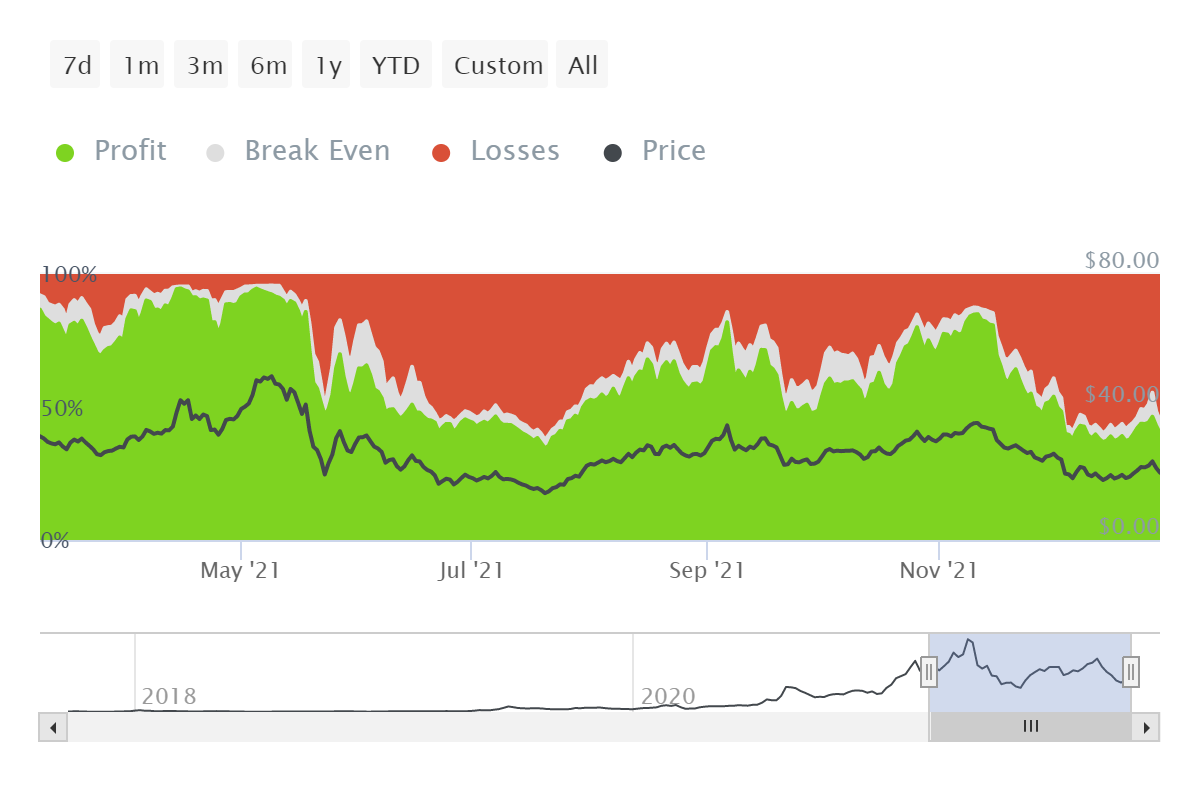The width and height of the screenshot is (1200, 800).
Task: Click the right navigator range handle
Action: [1131, 671]
